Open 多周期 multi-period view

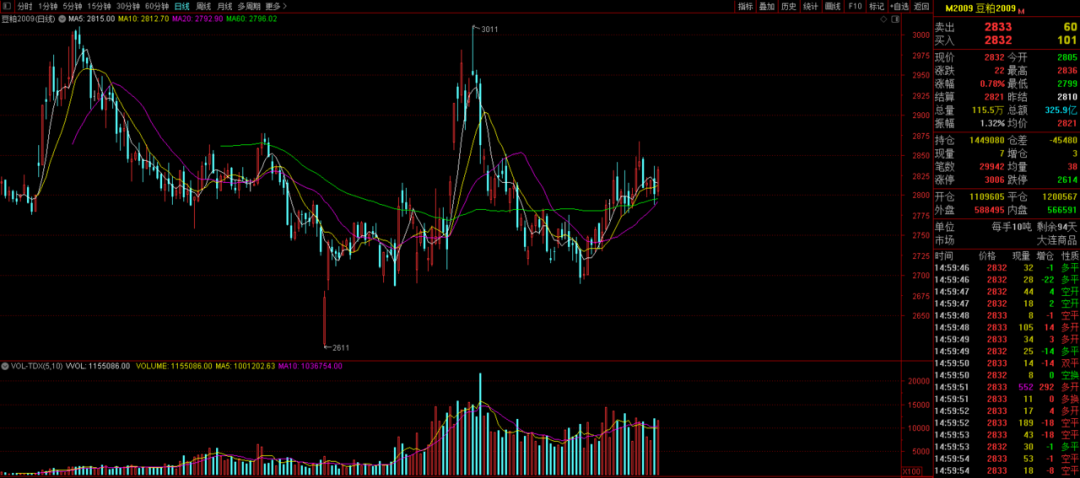point(249,6)
